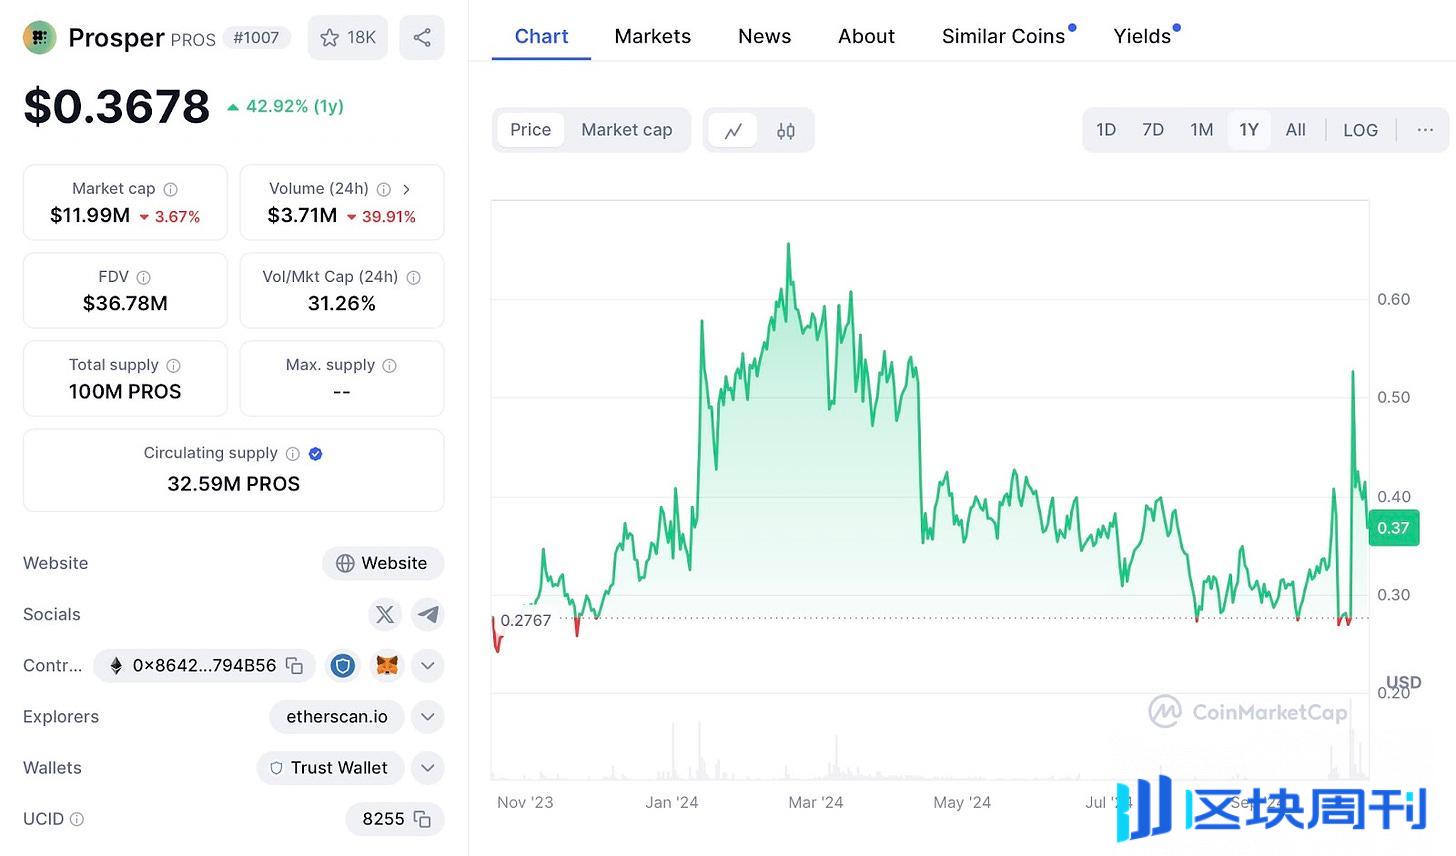The image size is (1456, 856).
Task: Open the Similar Coins tab
Action: [x=1004, y=36]
